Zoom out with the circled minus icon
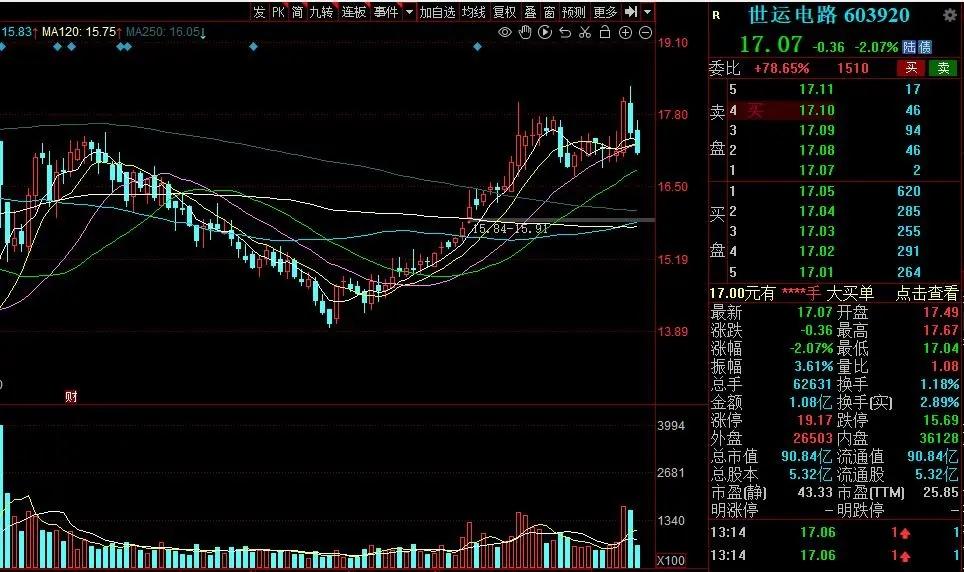Image resolution: width=964 pixels, height=572 pixels. [x=646, y=33]
